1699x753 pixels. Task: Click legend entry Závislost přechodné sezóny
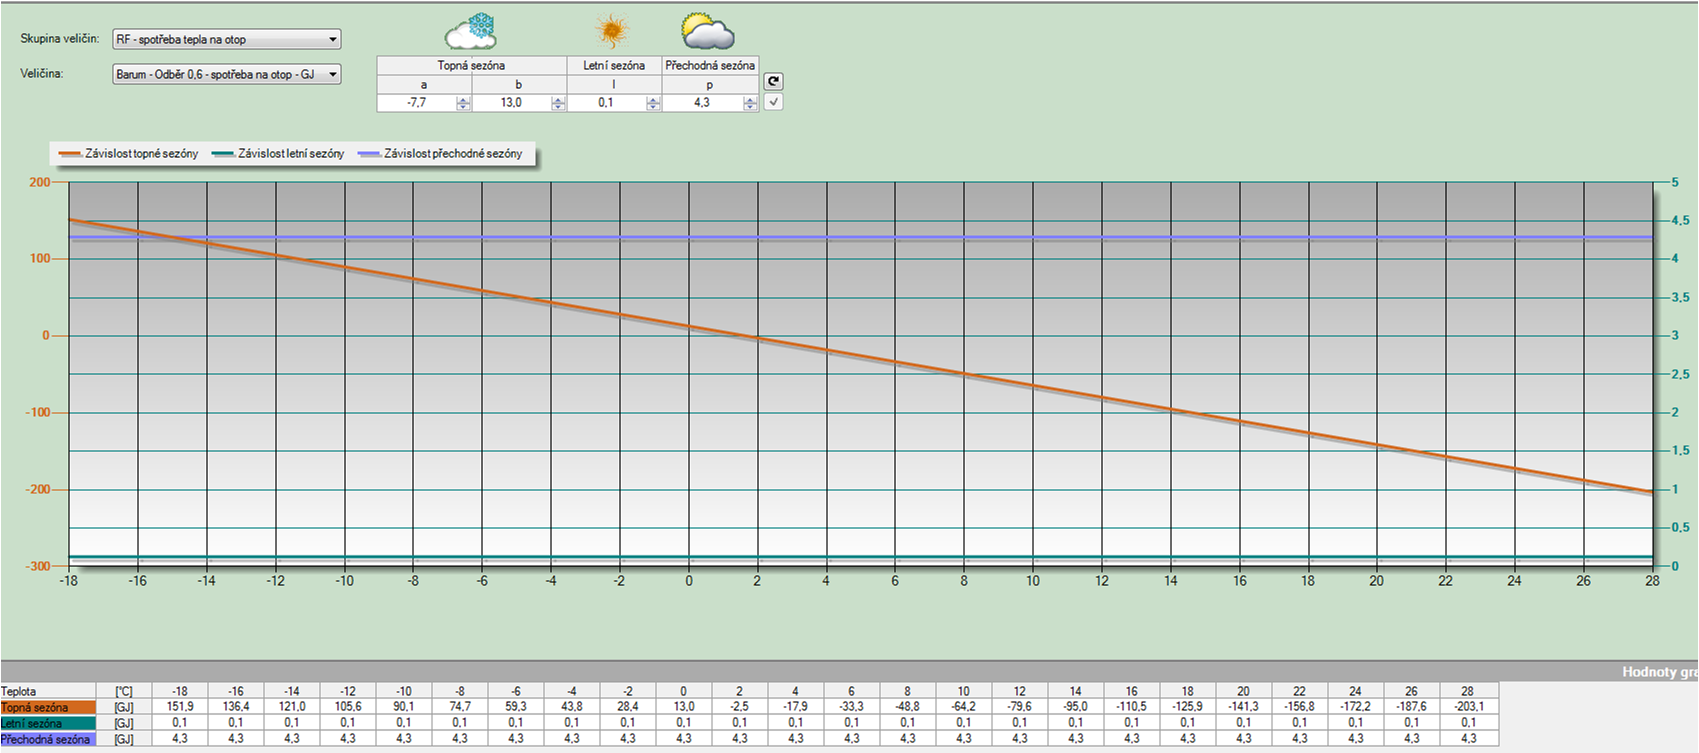[440, 154]
